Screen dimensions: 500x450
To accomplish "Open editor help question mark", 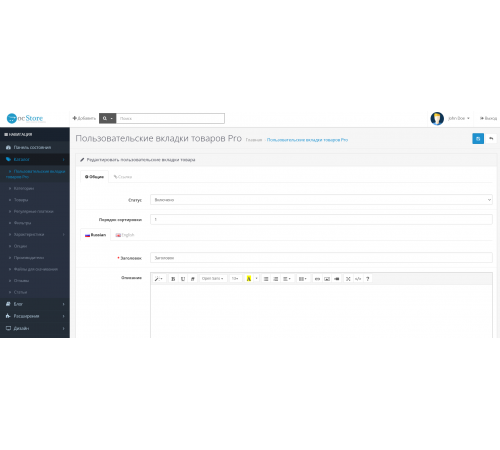I will tap(368, 279).
